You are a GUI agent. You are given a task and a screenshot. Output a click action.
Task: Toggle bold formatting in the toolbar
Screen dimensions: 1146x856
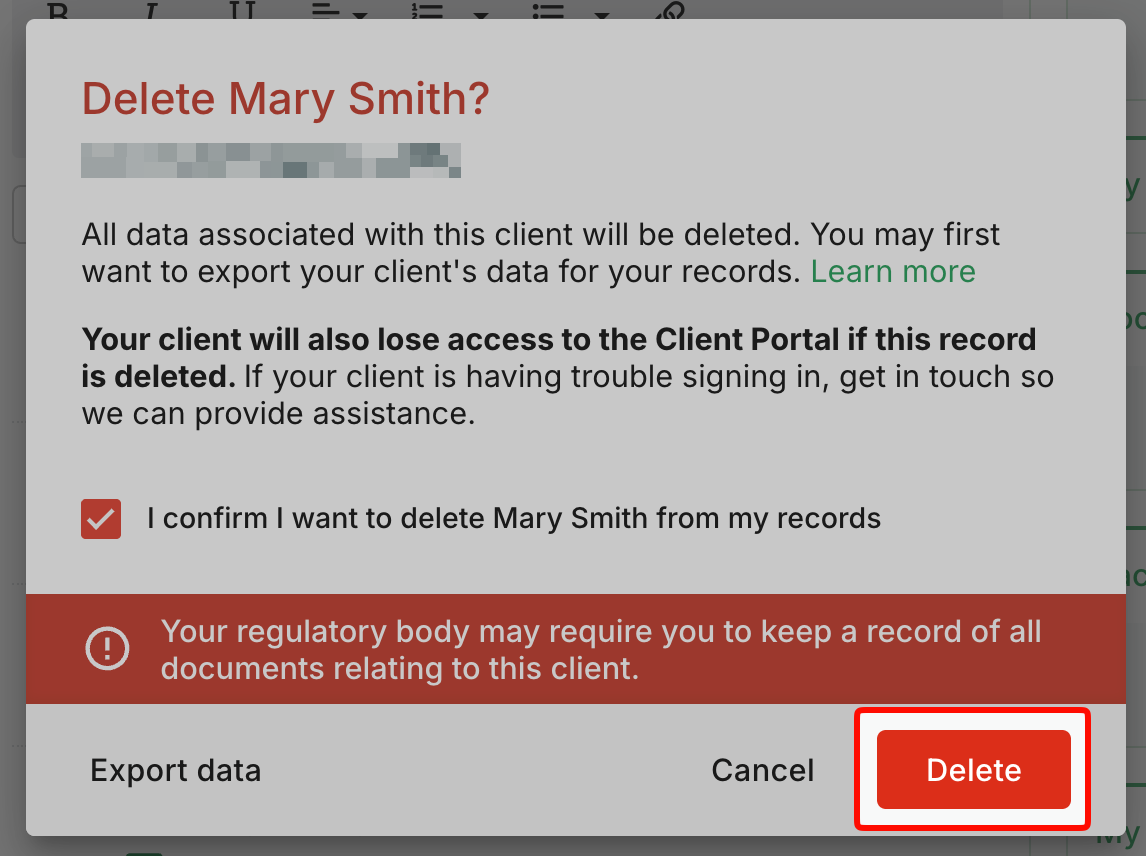(x=58, y=10)
